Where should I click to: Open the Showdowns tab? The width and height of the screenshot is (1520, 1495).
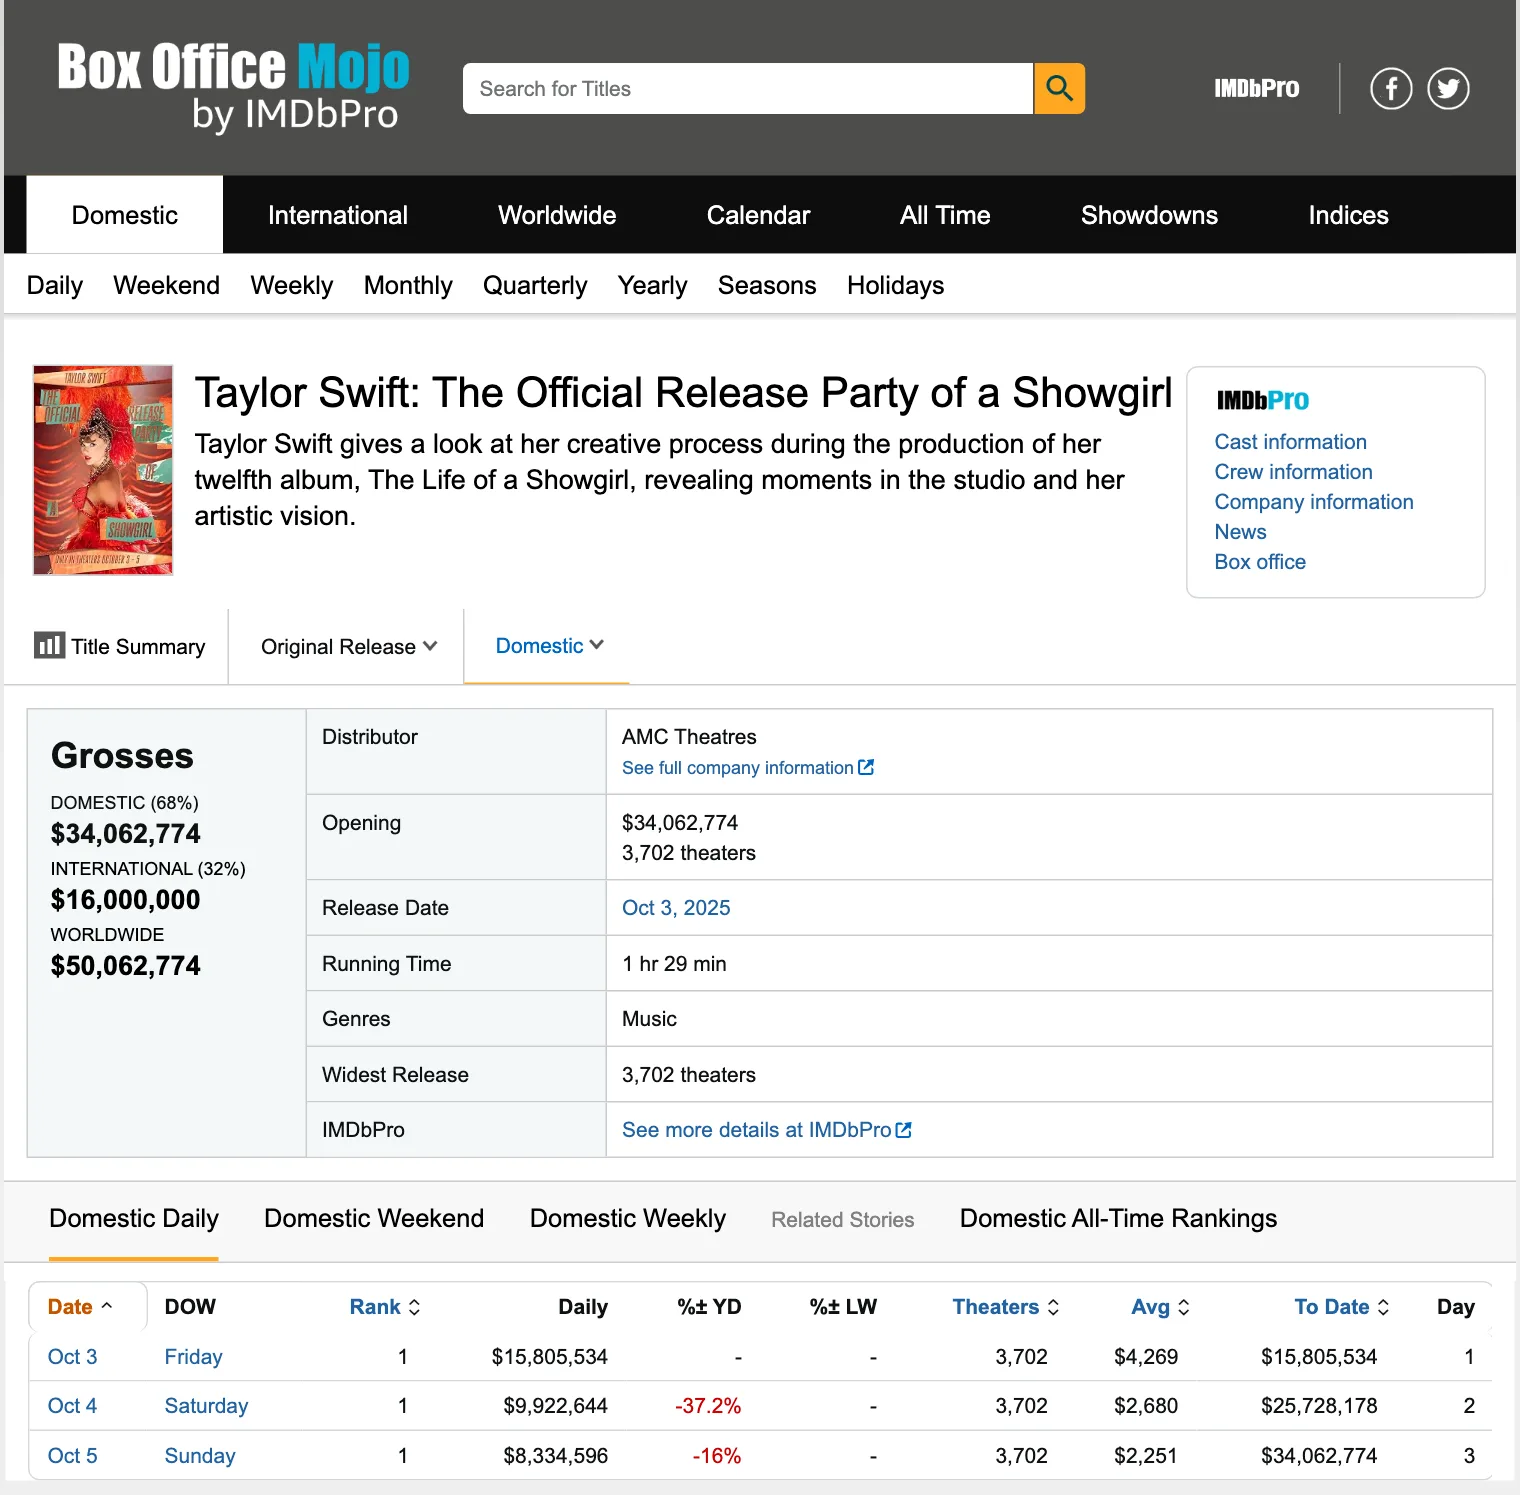pos(1149,215)
